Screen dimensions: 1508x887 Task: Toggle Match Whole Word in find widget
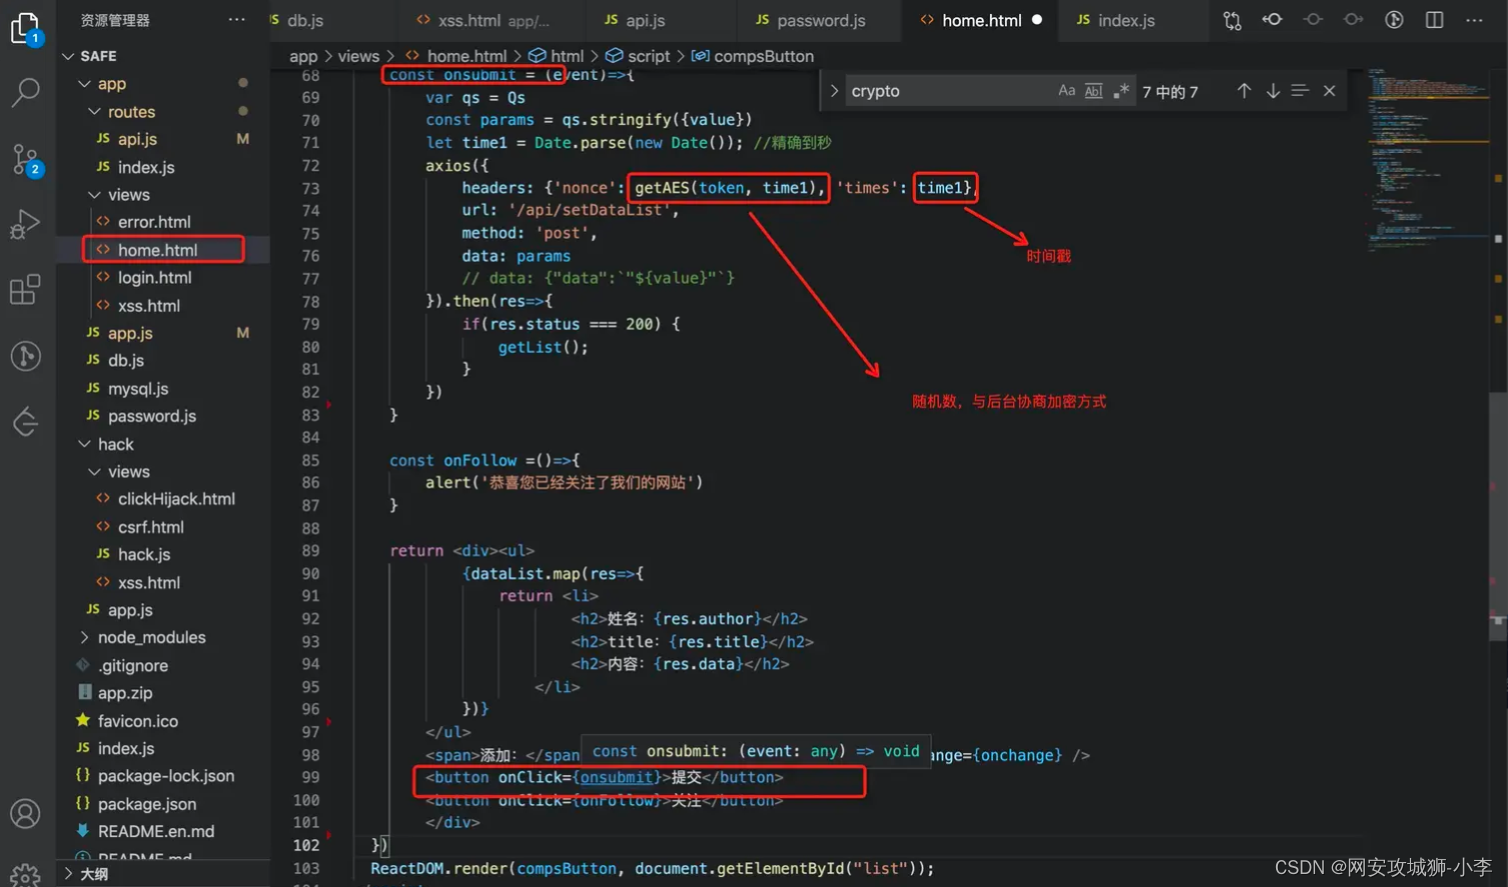tap(1094, 91)
